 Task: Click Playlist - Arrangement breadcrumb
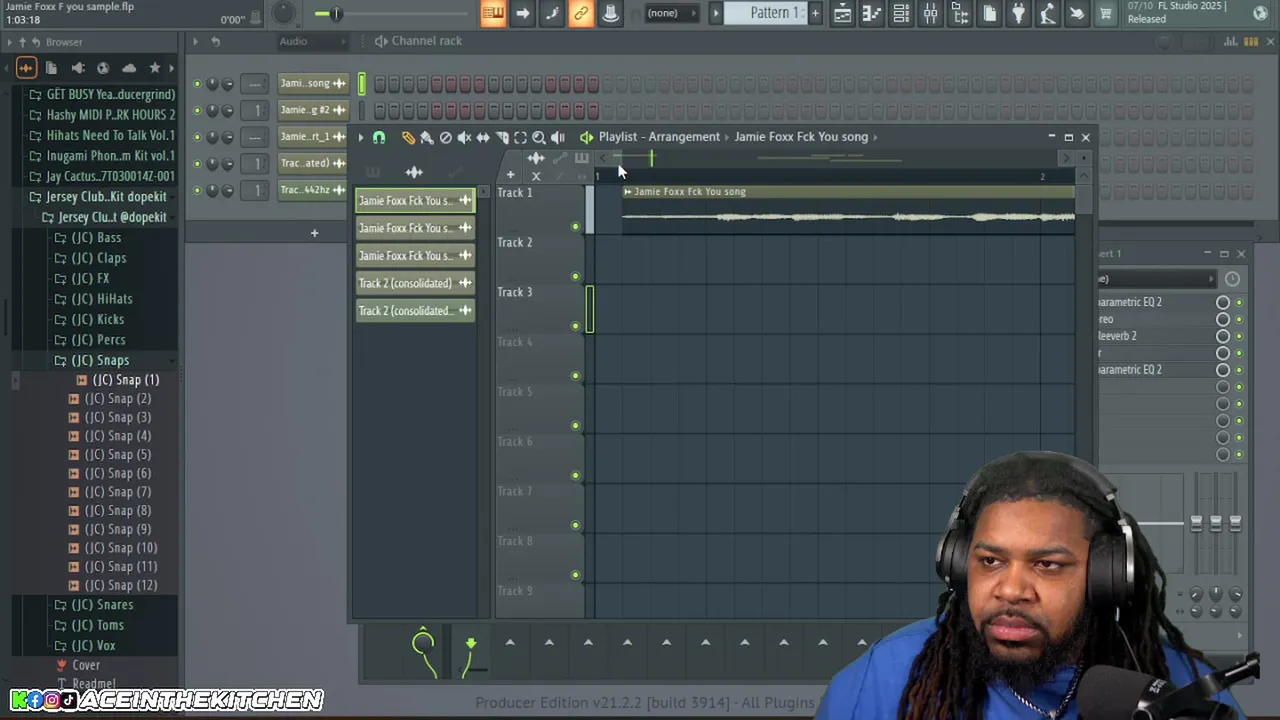click(659, 137)
